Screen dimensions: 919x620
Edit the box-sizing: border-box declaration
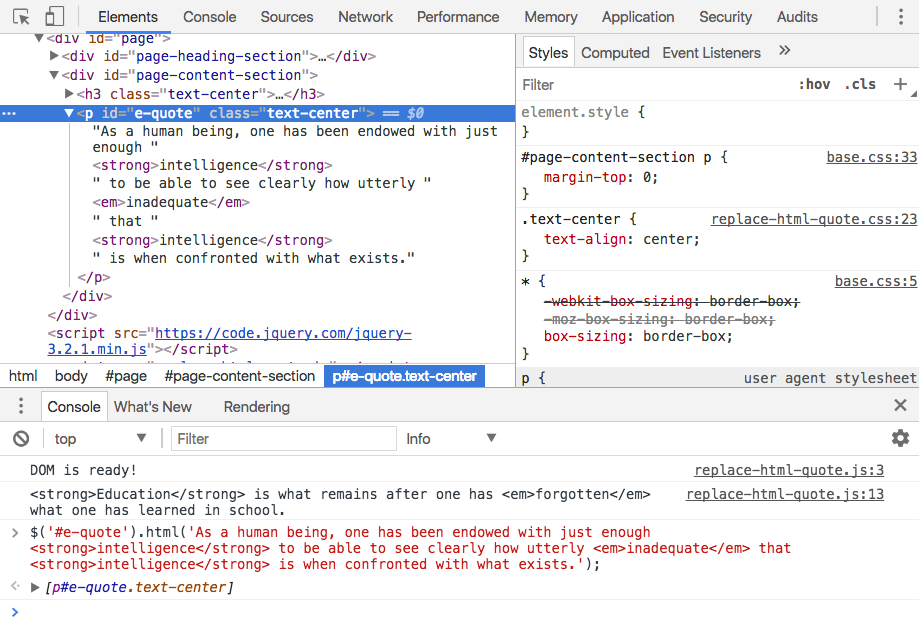click(638, 336)
